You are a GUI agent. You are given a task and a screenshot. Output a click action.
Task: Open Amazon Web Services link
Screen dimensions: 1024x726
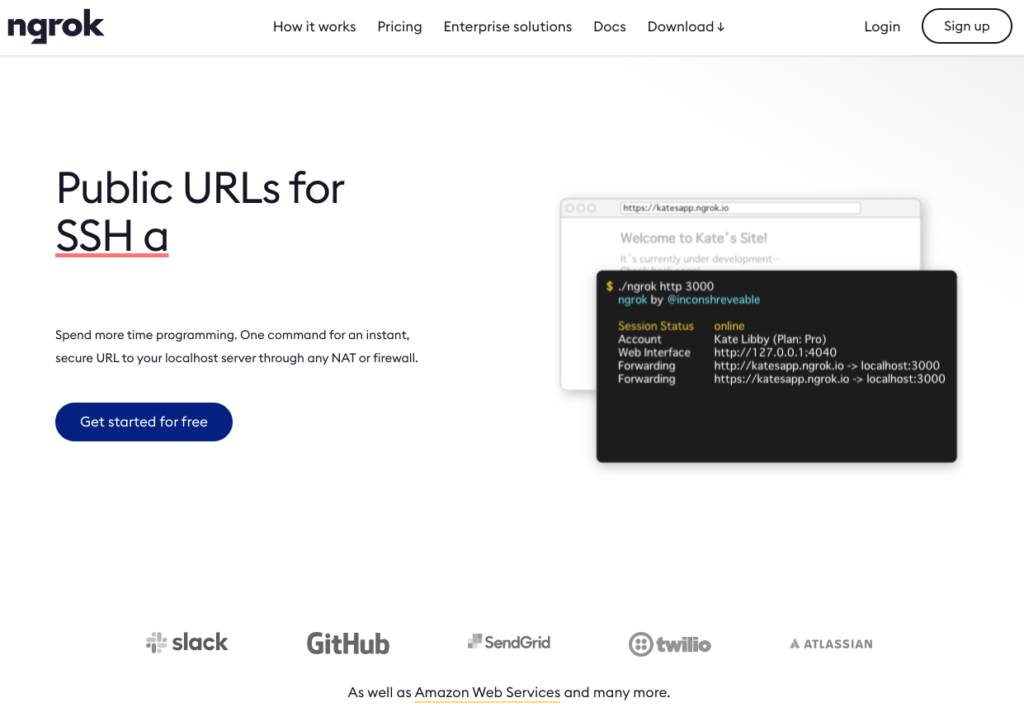pyautogui.click(x=487, y=692)
